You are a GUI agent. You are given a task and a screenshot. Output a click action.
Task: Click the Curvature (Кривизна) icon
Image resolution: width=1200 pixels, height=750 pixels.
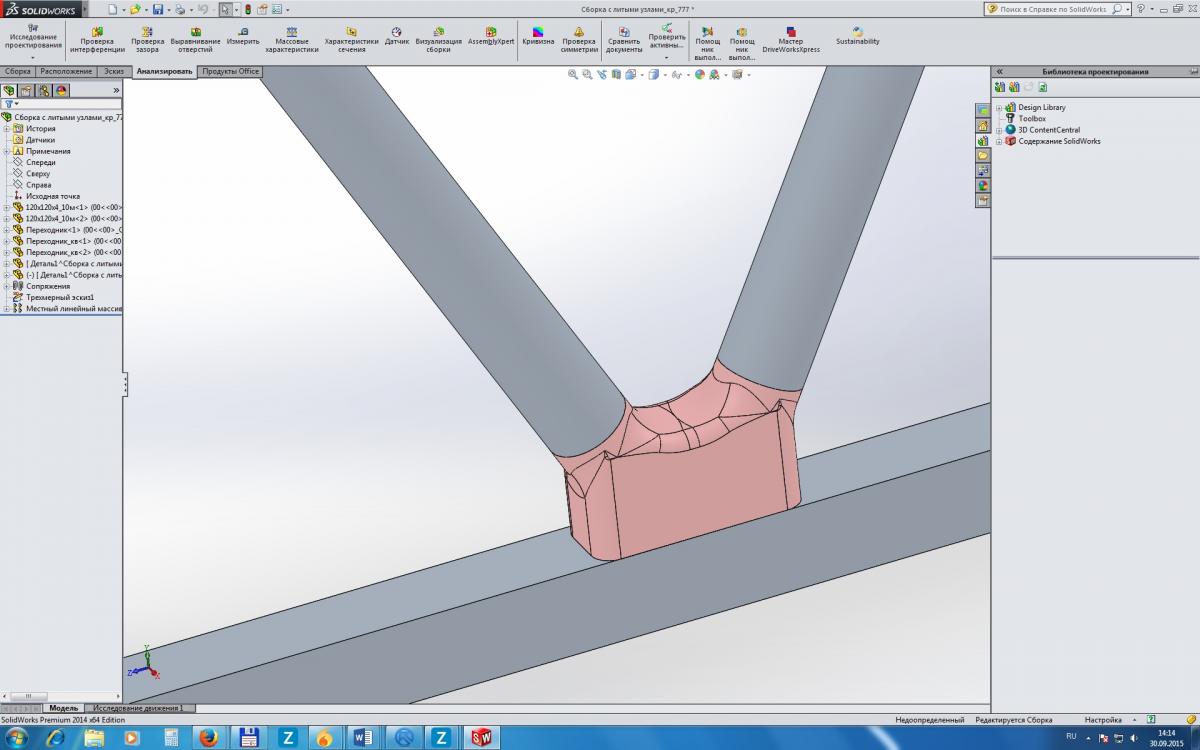point(537,37)
